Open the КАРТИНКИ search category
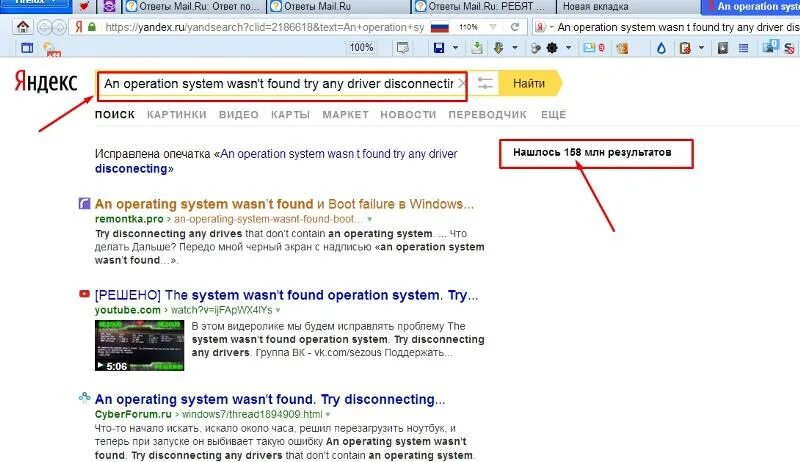Screen dimensions: 800x462 coord(177,115)
